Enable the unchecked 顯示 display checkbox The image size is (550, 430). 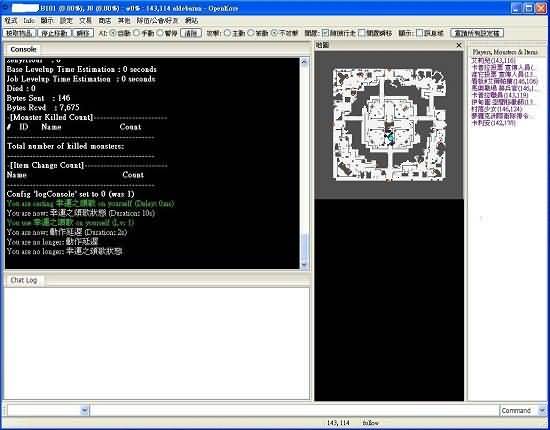tap(420, 33)
